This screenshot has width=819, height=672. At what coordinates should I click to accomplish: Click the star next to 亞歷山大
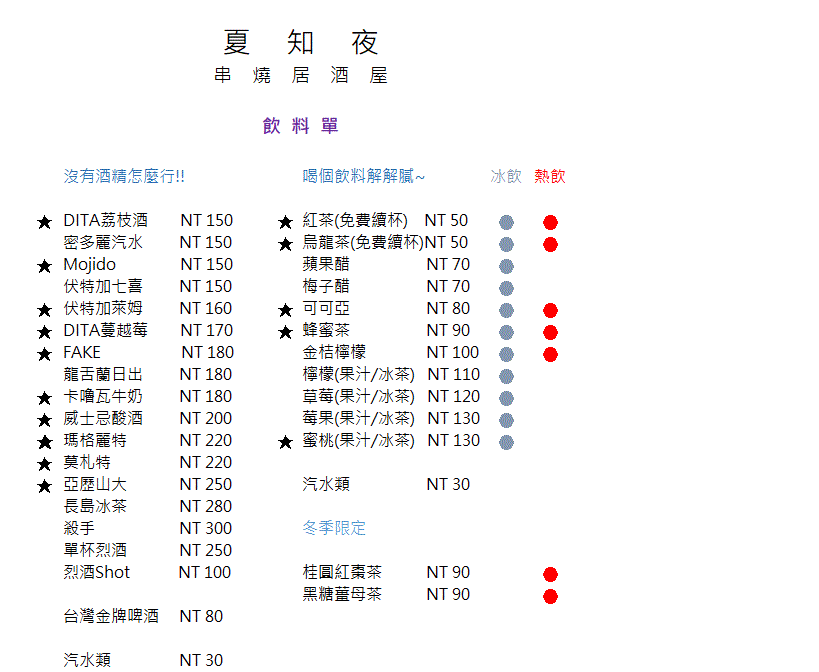point(44,486)
